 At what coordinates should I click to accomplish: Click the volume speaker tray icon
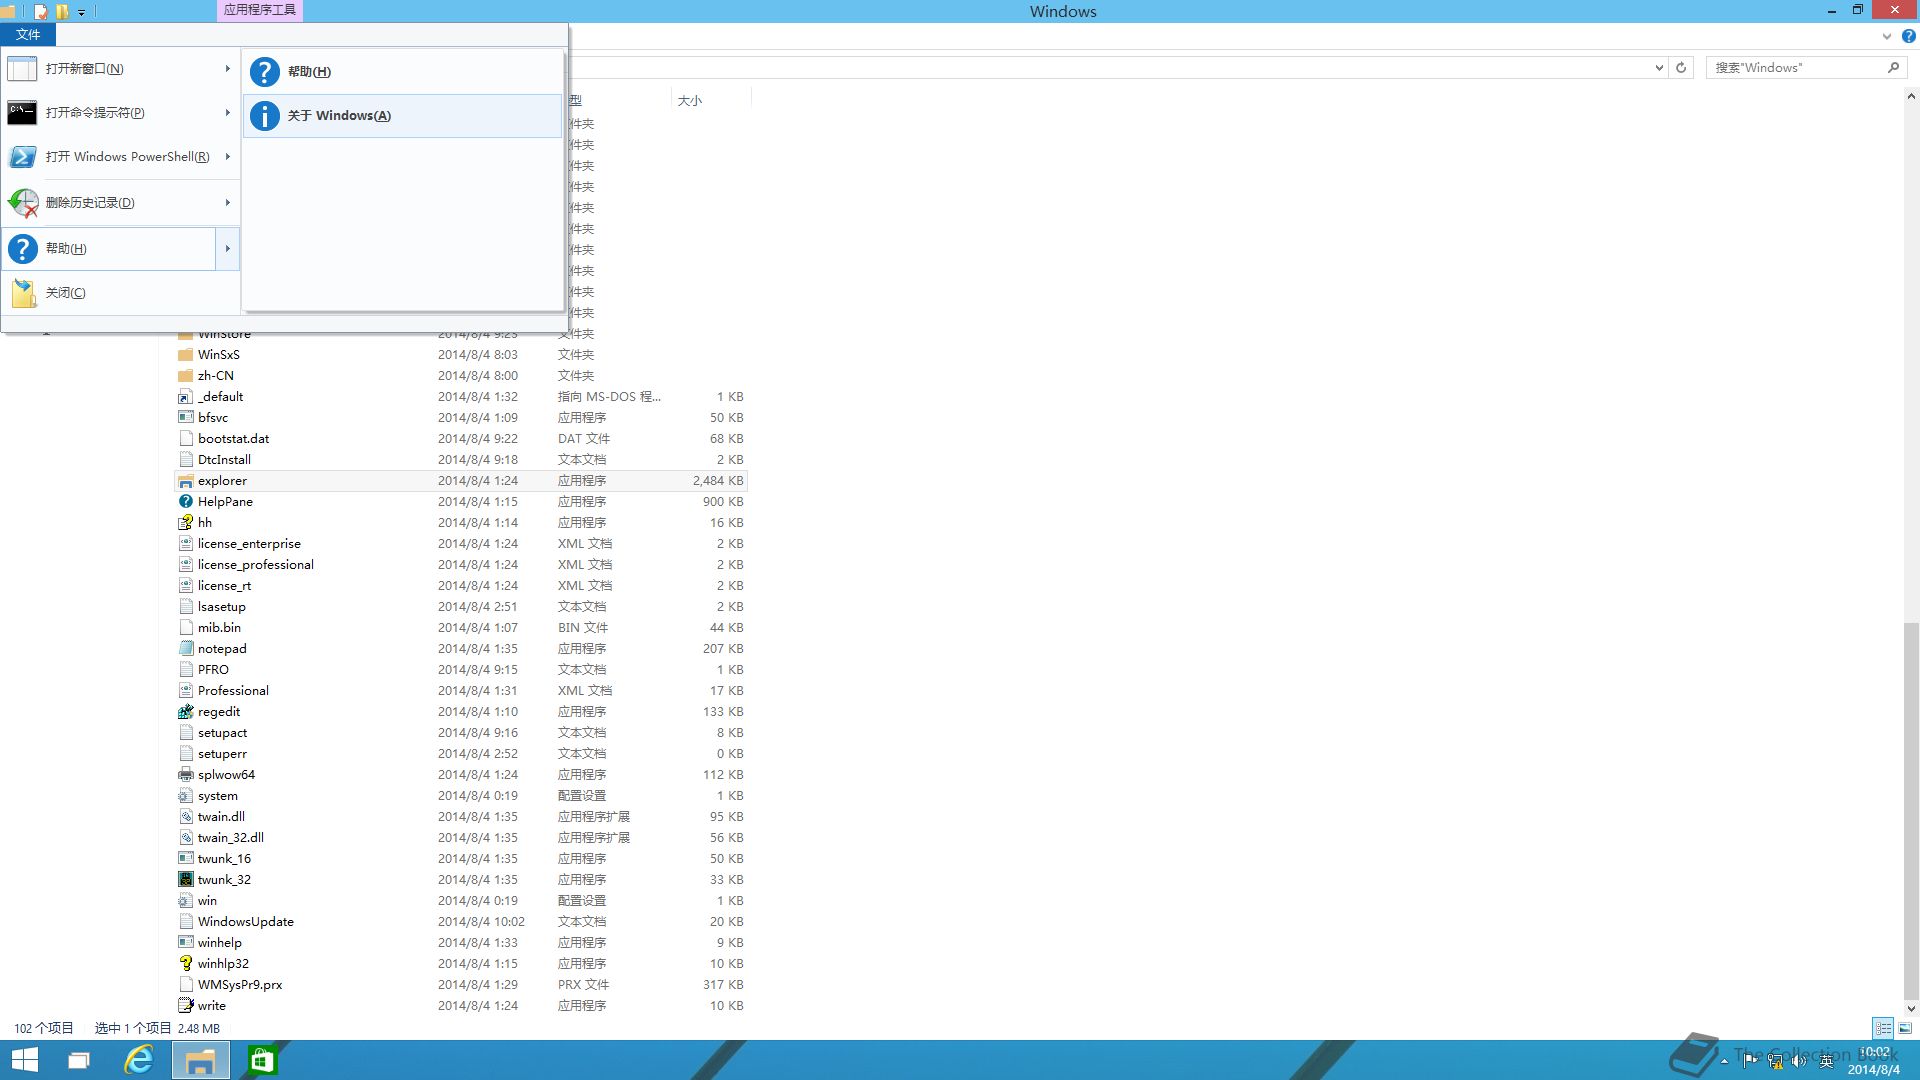coord(1799,1061)
